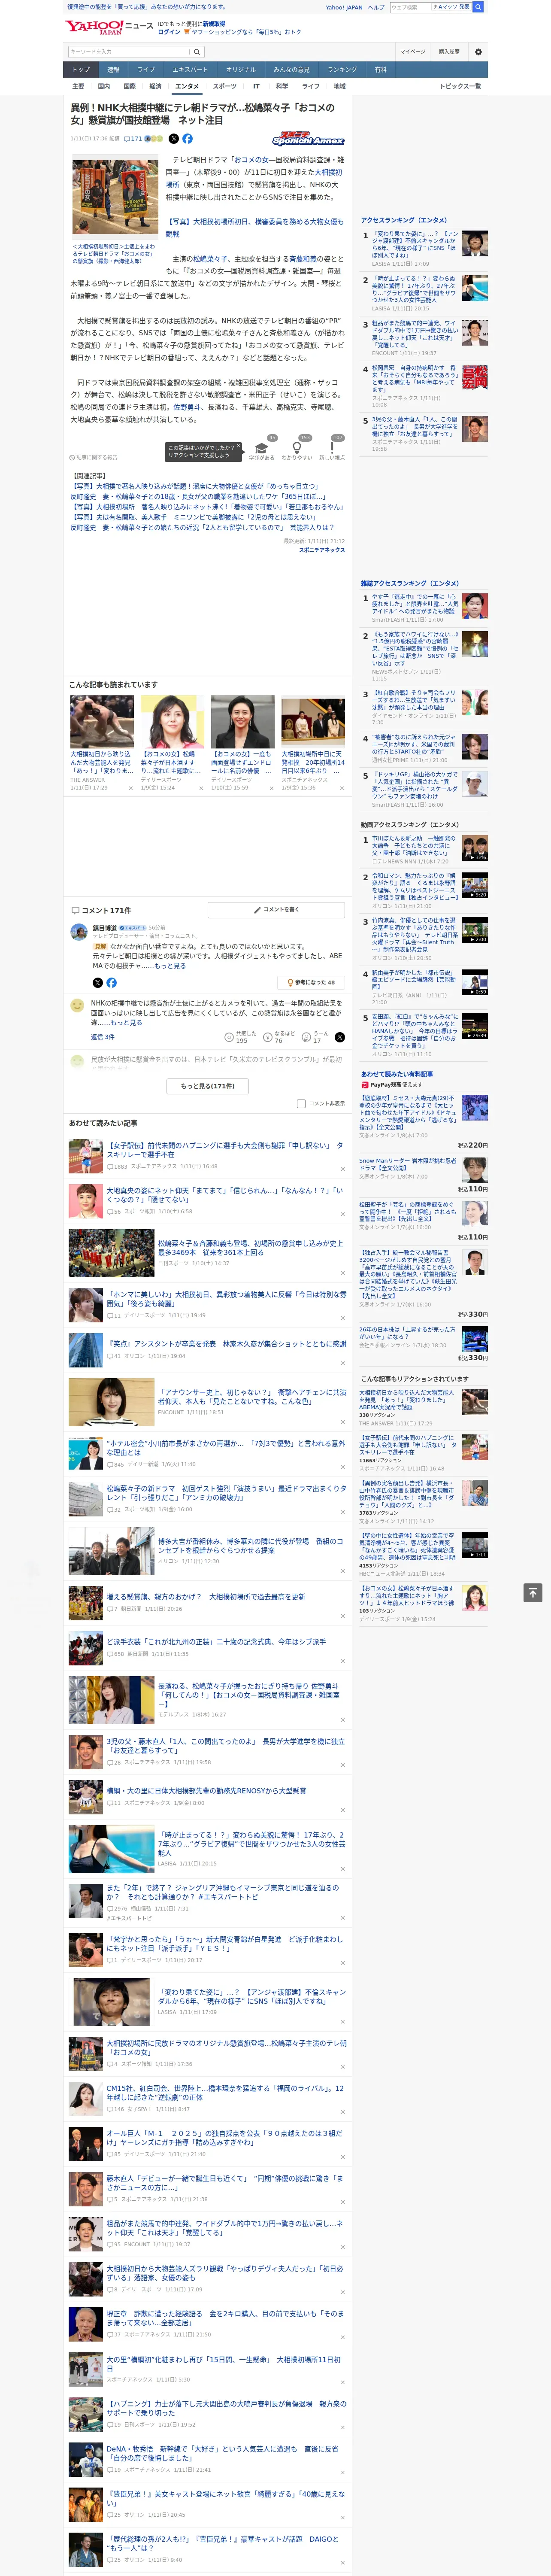Open the 返信 3件 replies link
551x2576 pixels.
tap(102, 1037)
